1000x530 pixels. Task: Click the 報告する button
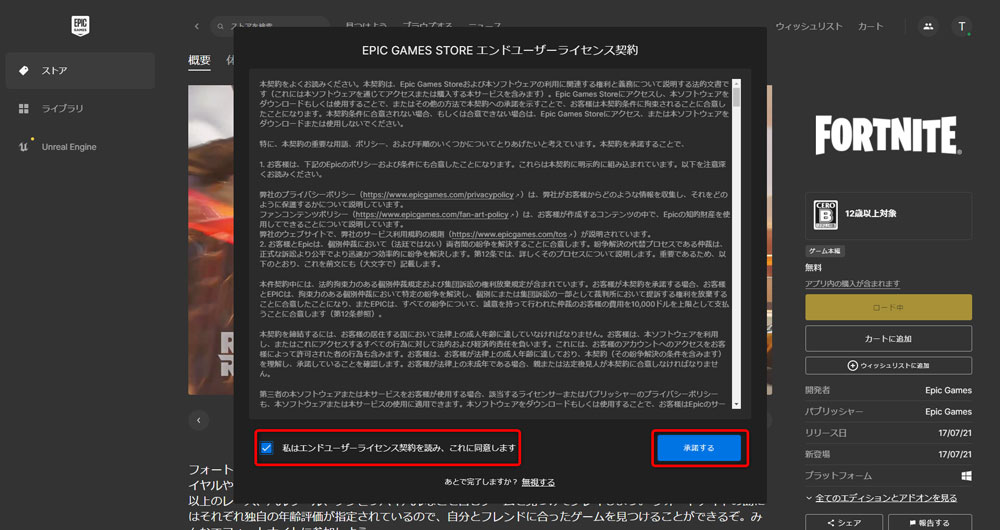click(930, 522)
